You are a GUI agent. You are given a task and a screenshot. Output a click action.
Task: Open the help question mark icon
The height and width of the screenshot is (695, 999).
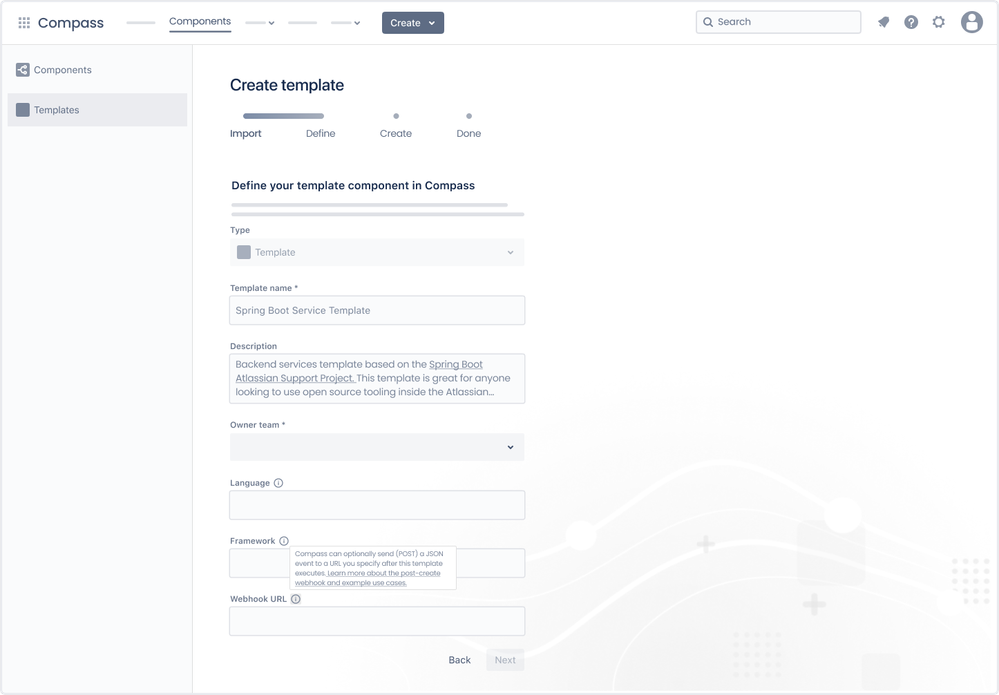[911, 22]
